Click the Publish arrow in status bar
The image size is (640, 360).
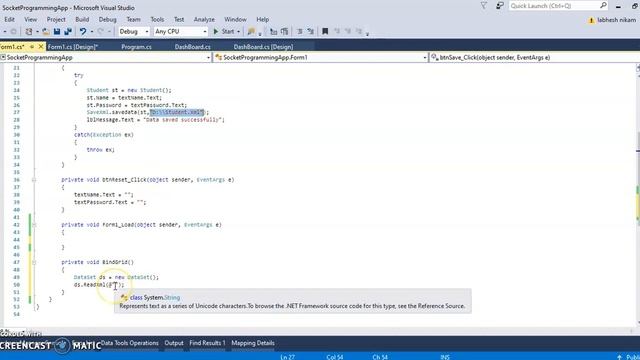tap(620, 357)
